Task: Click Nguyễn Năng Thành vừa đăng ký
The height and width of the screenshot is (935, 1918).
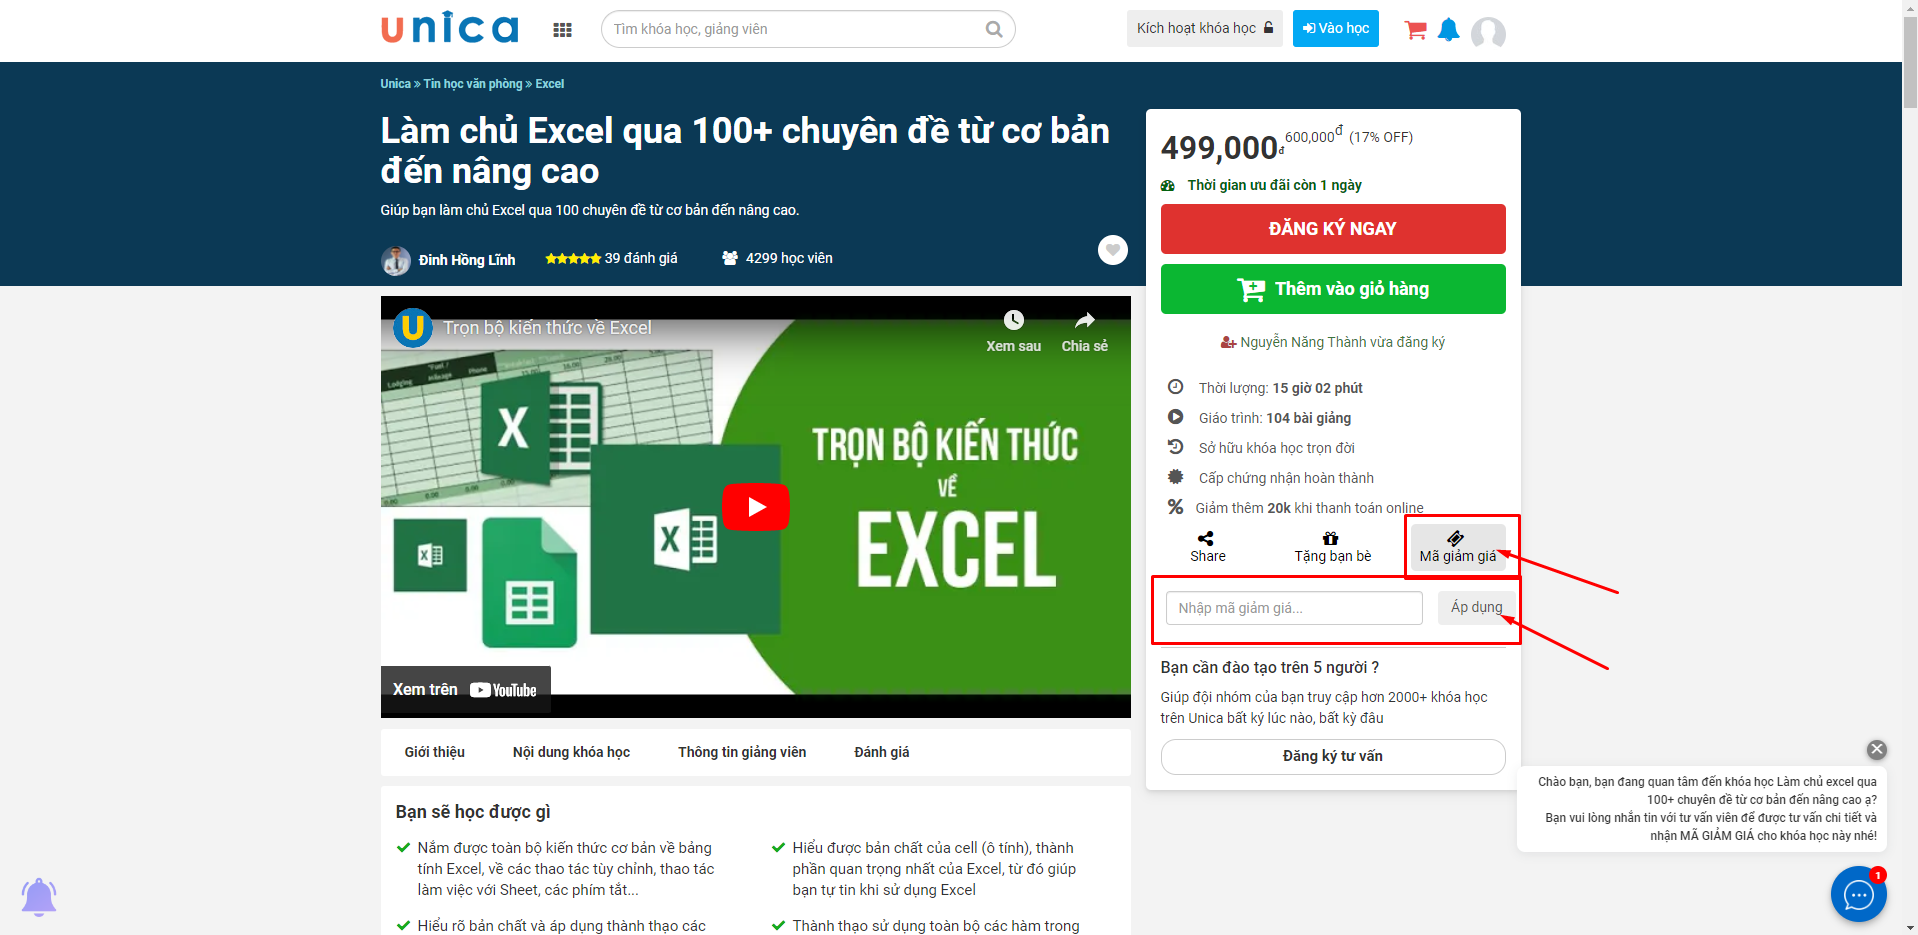Action: pyautogui.click(x=1342, y=342)
